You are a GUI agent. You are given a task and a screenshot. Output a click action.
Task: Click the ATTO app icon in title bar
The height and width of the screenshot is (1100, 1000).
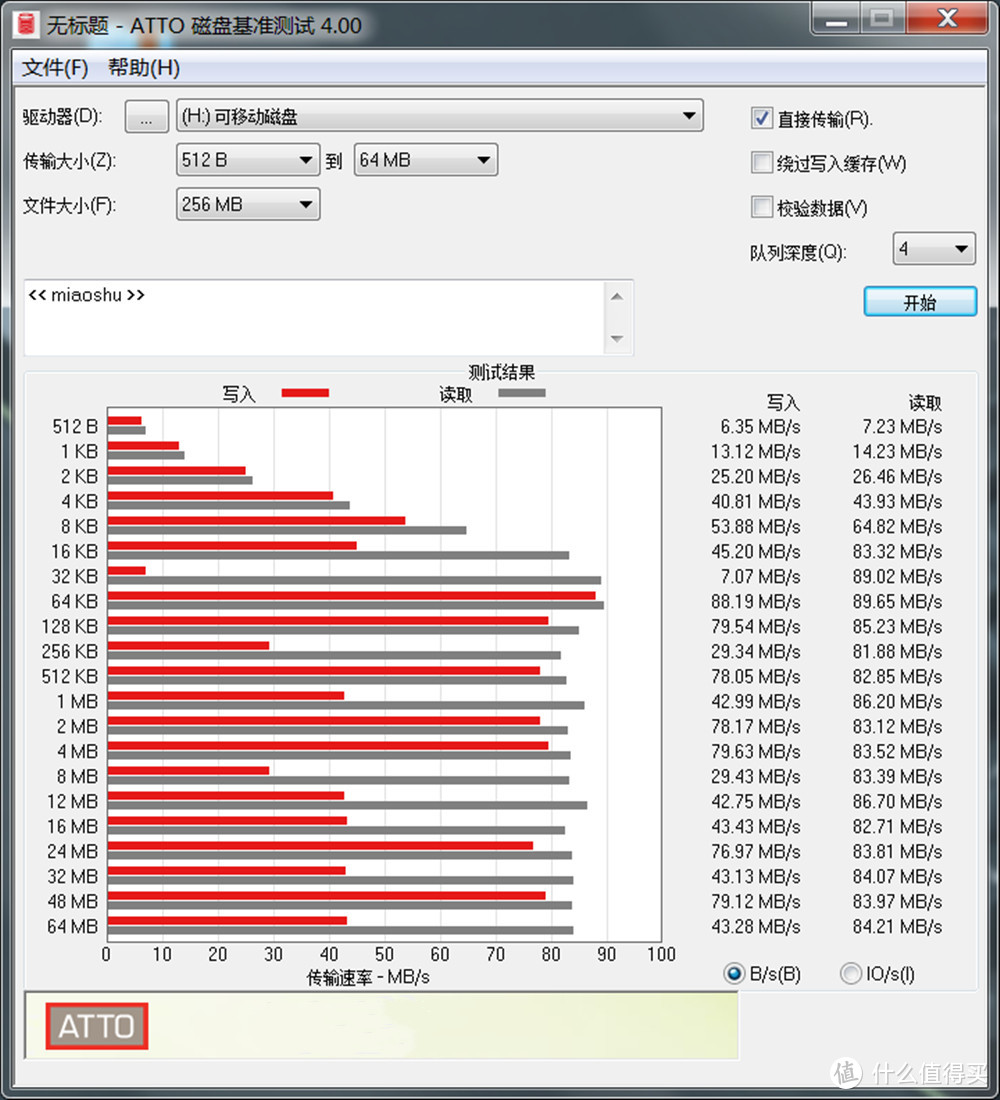[x=26, y=24]
